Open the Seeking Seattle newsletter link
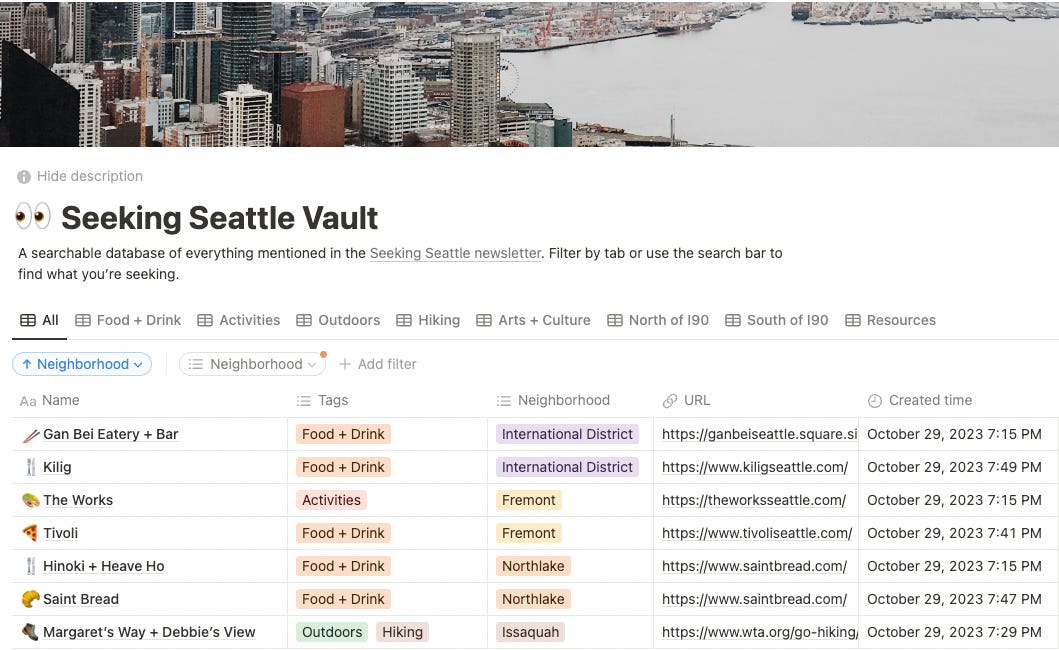The width and height of the screenshot is (1059, 650). pos(455,253)
